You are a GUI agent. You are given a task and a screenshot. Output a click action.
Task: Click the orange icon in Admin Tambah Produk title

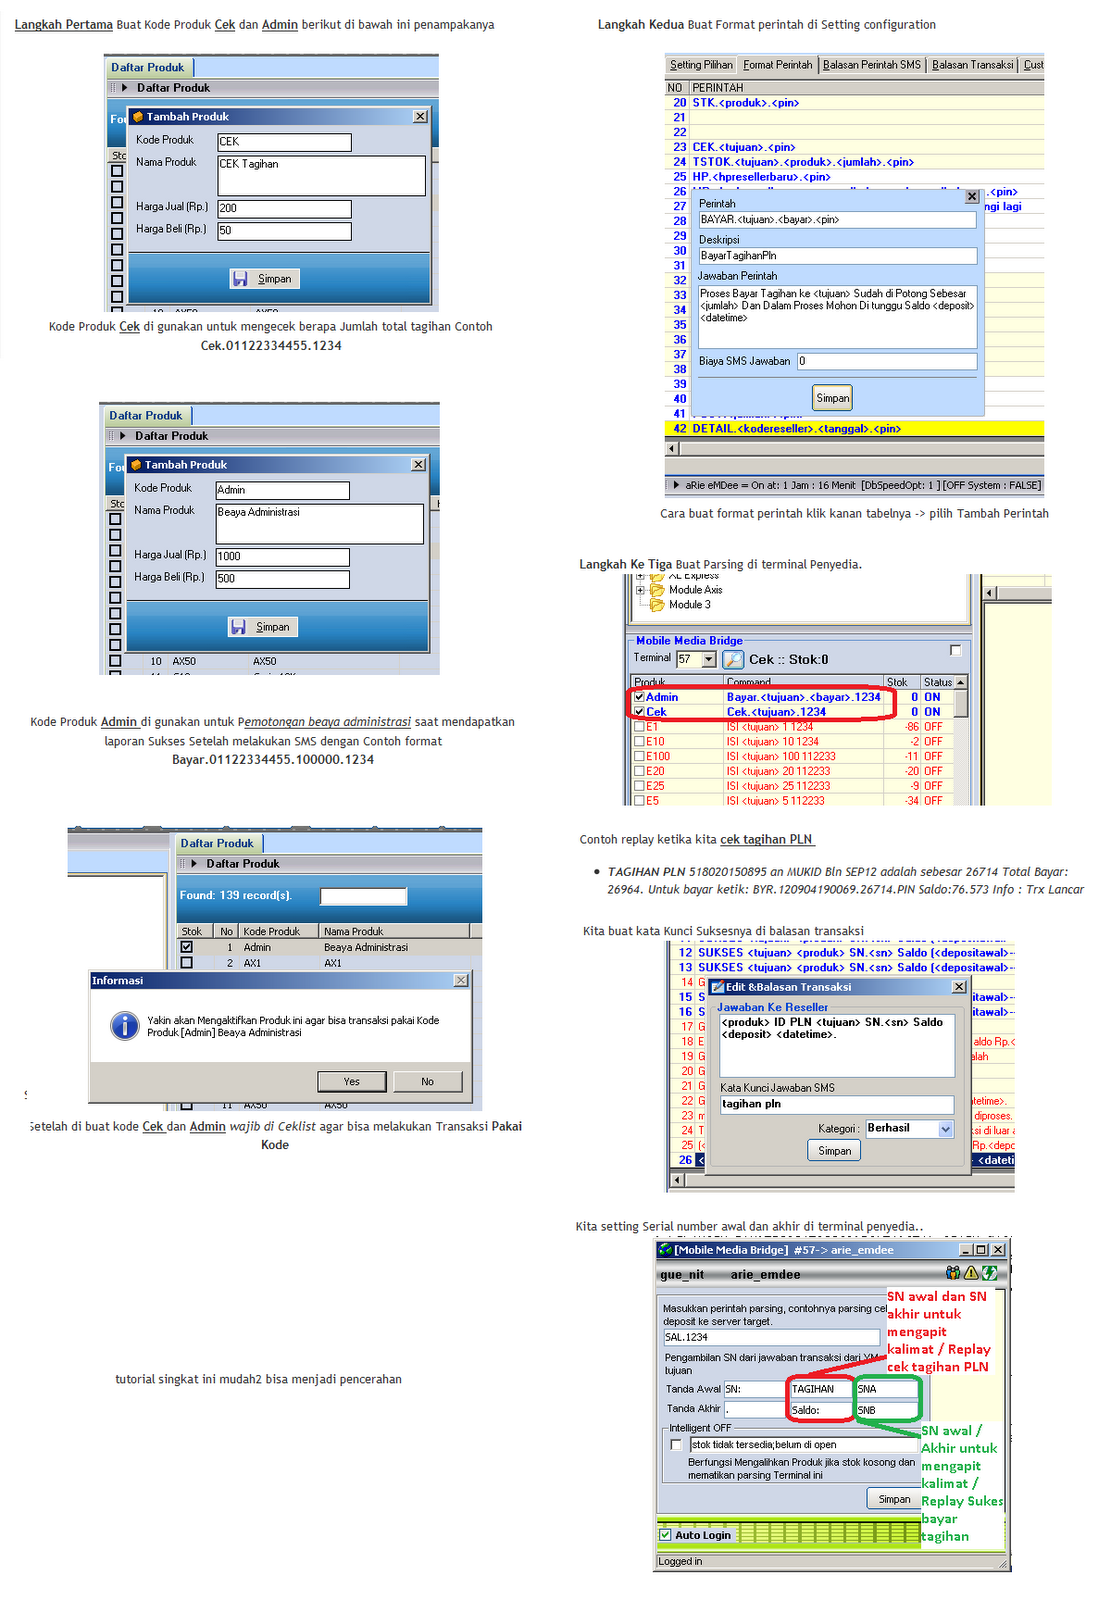point(135,465)
